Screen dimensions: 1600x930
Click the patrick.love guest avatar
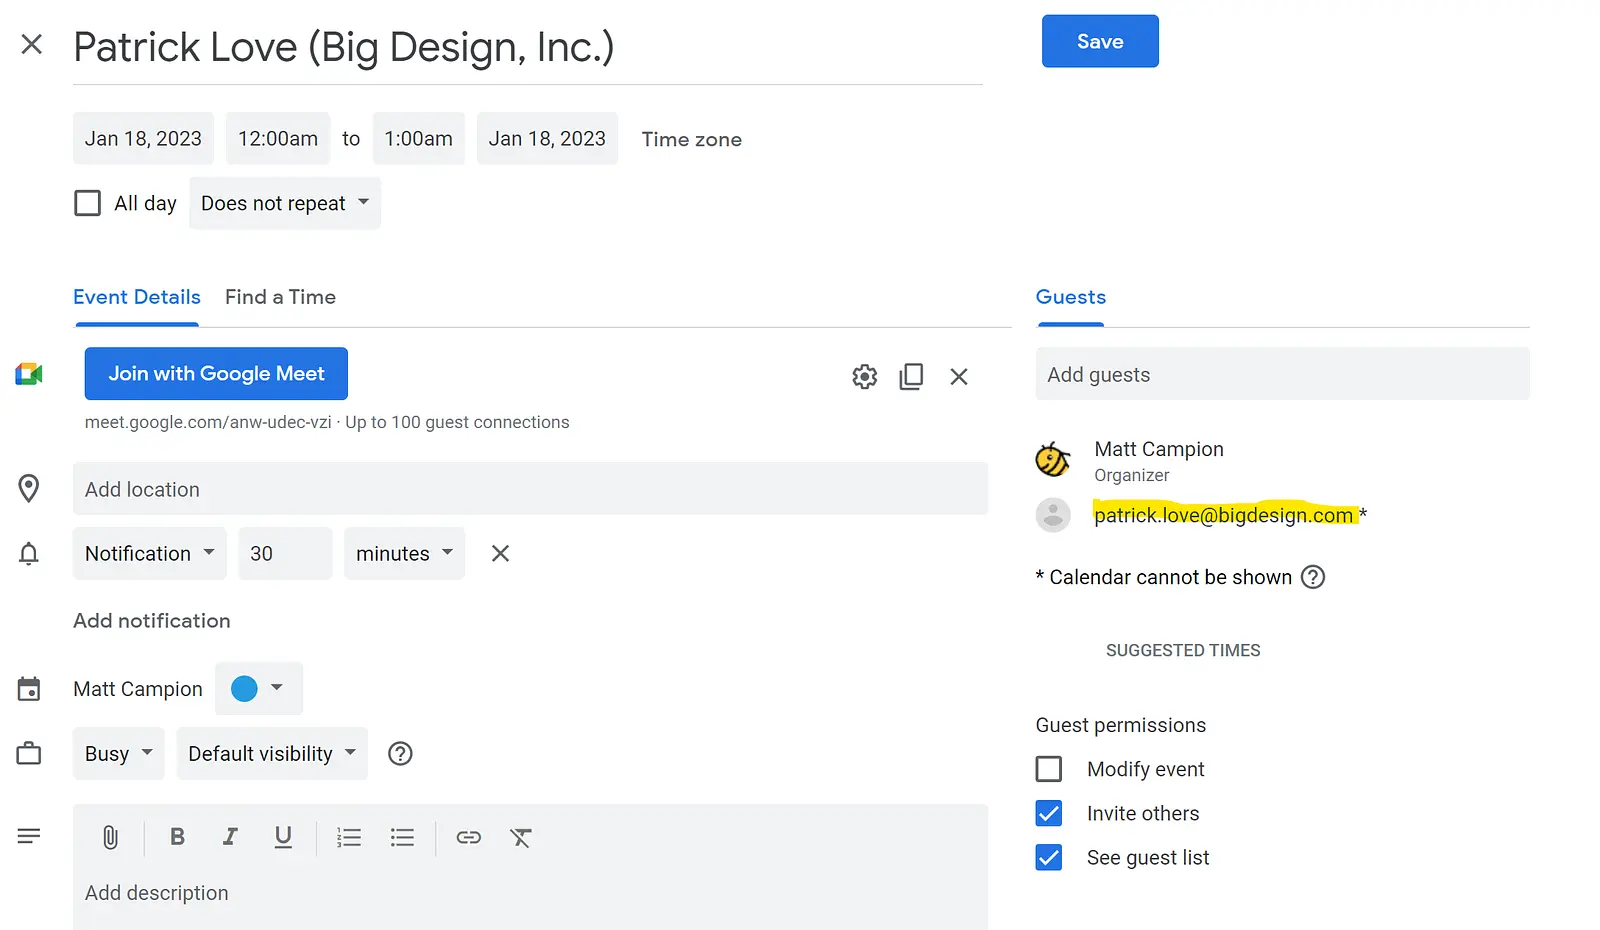click(1053, 515)
